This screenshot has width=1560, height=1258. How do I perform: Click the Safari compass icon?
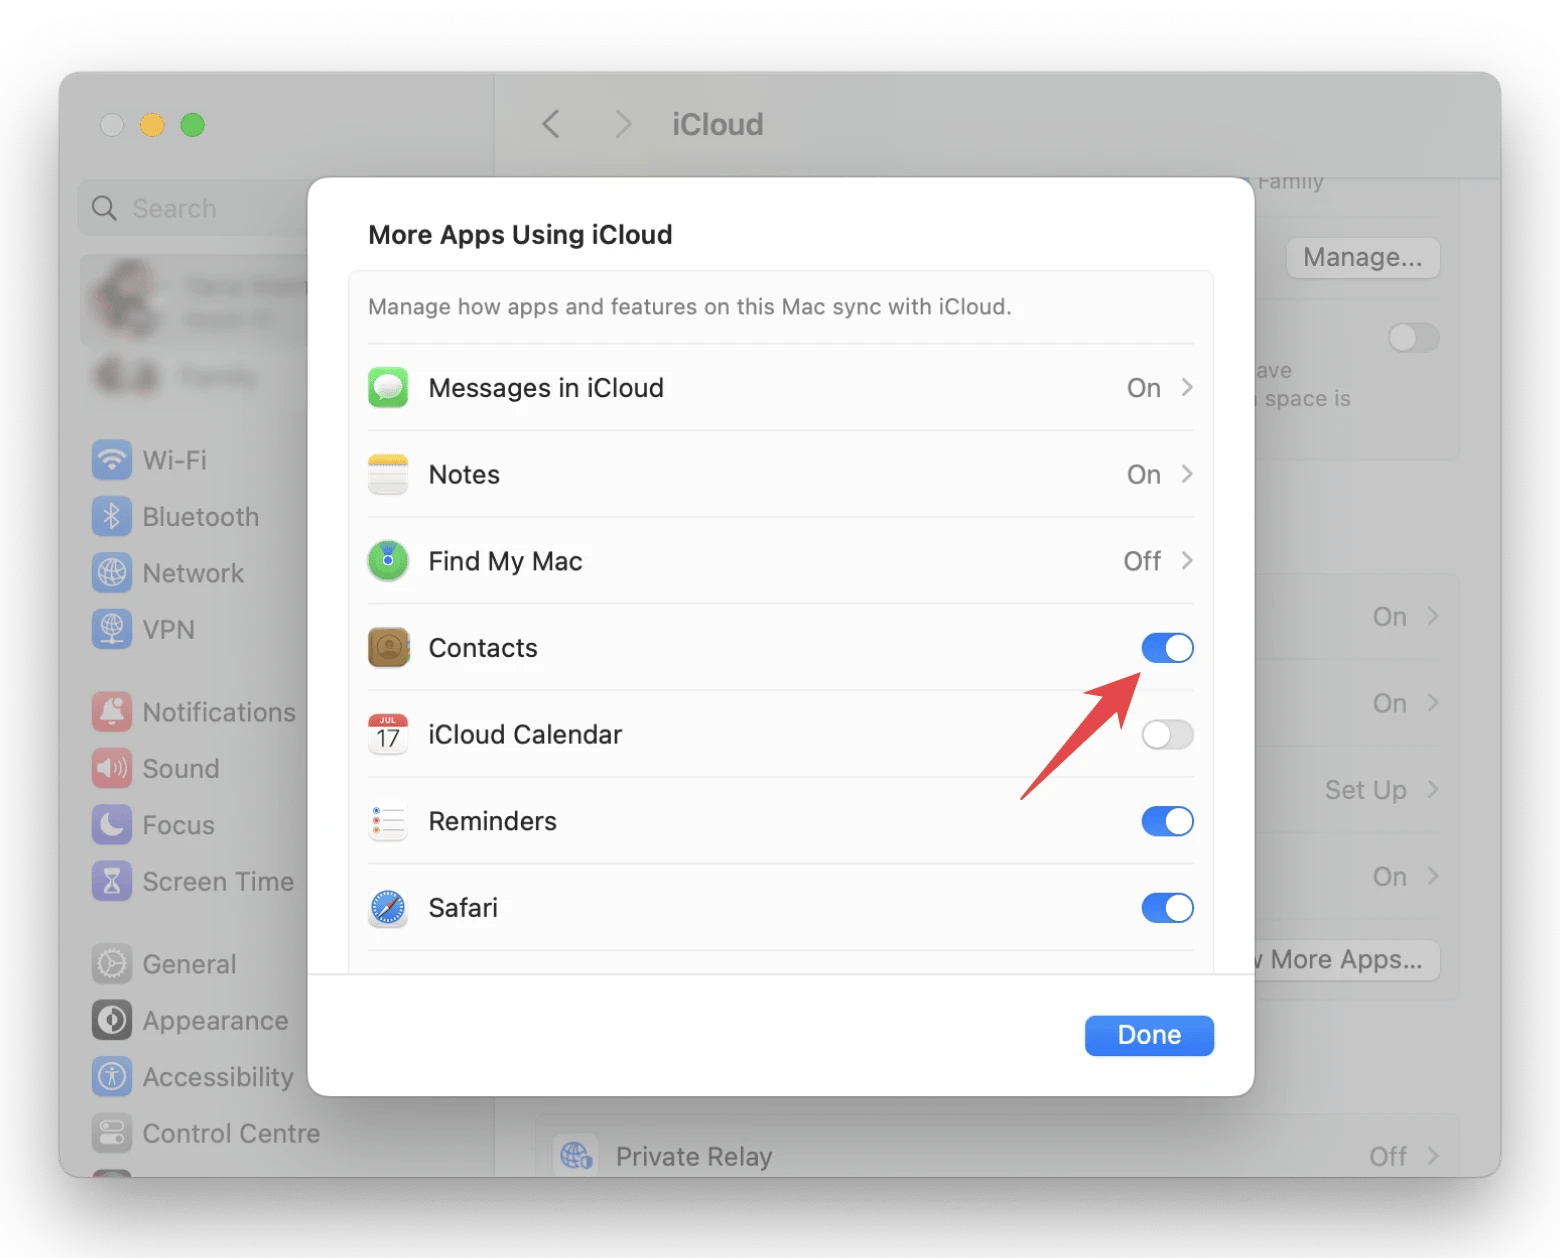[388, 908]
